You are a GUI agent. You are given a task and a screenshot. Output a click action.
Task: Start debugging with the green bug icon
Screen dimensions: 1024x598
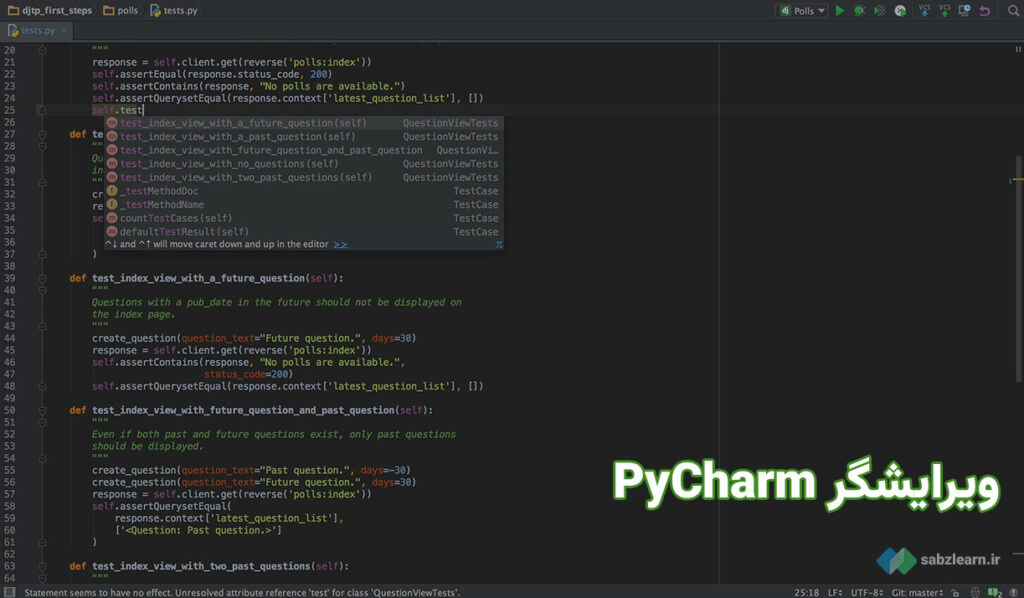pyautogui.click(x=859, y=11)
